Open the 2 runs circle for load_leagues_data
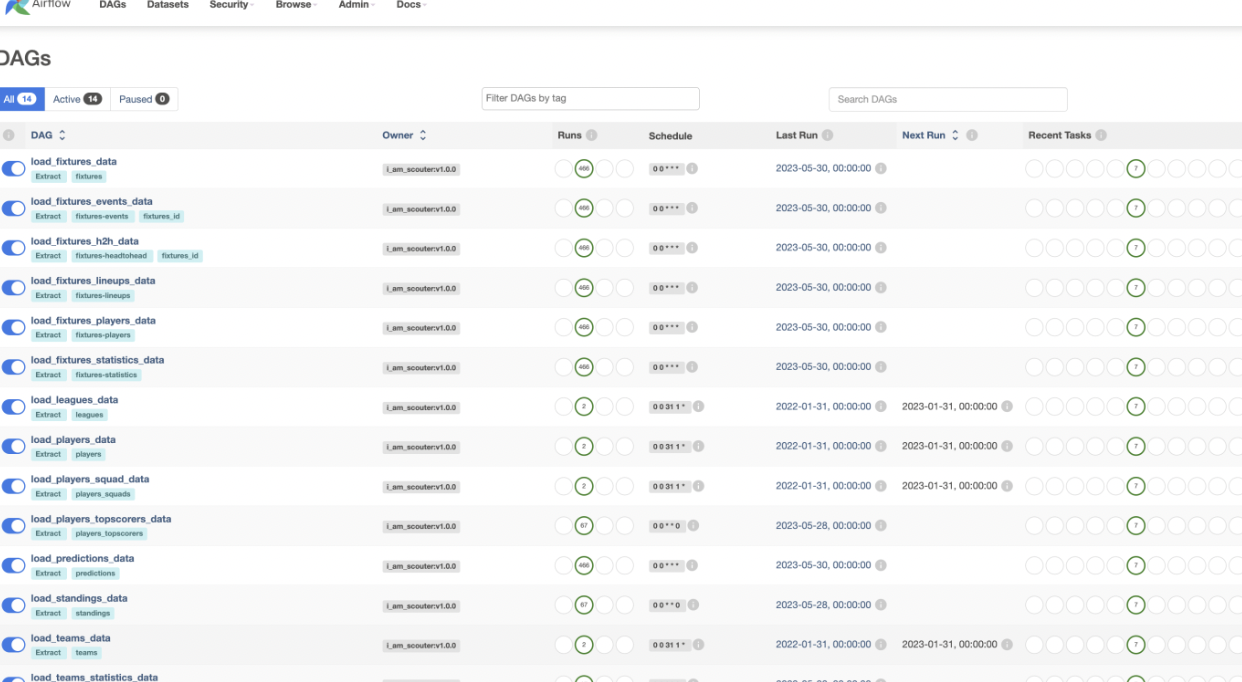 (584, 407)
